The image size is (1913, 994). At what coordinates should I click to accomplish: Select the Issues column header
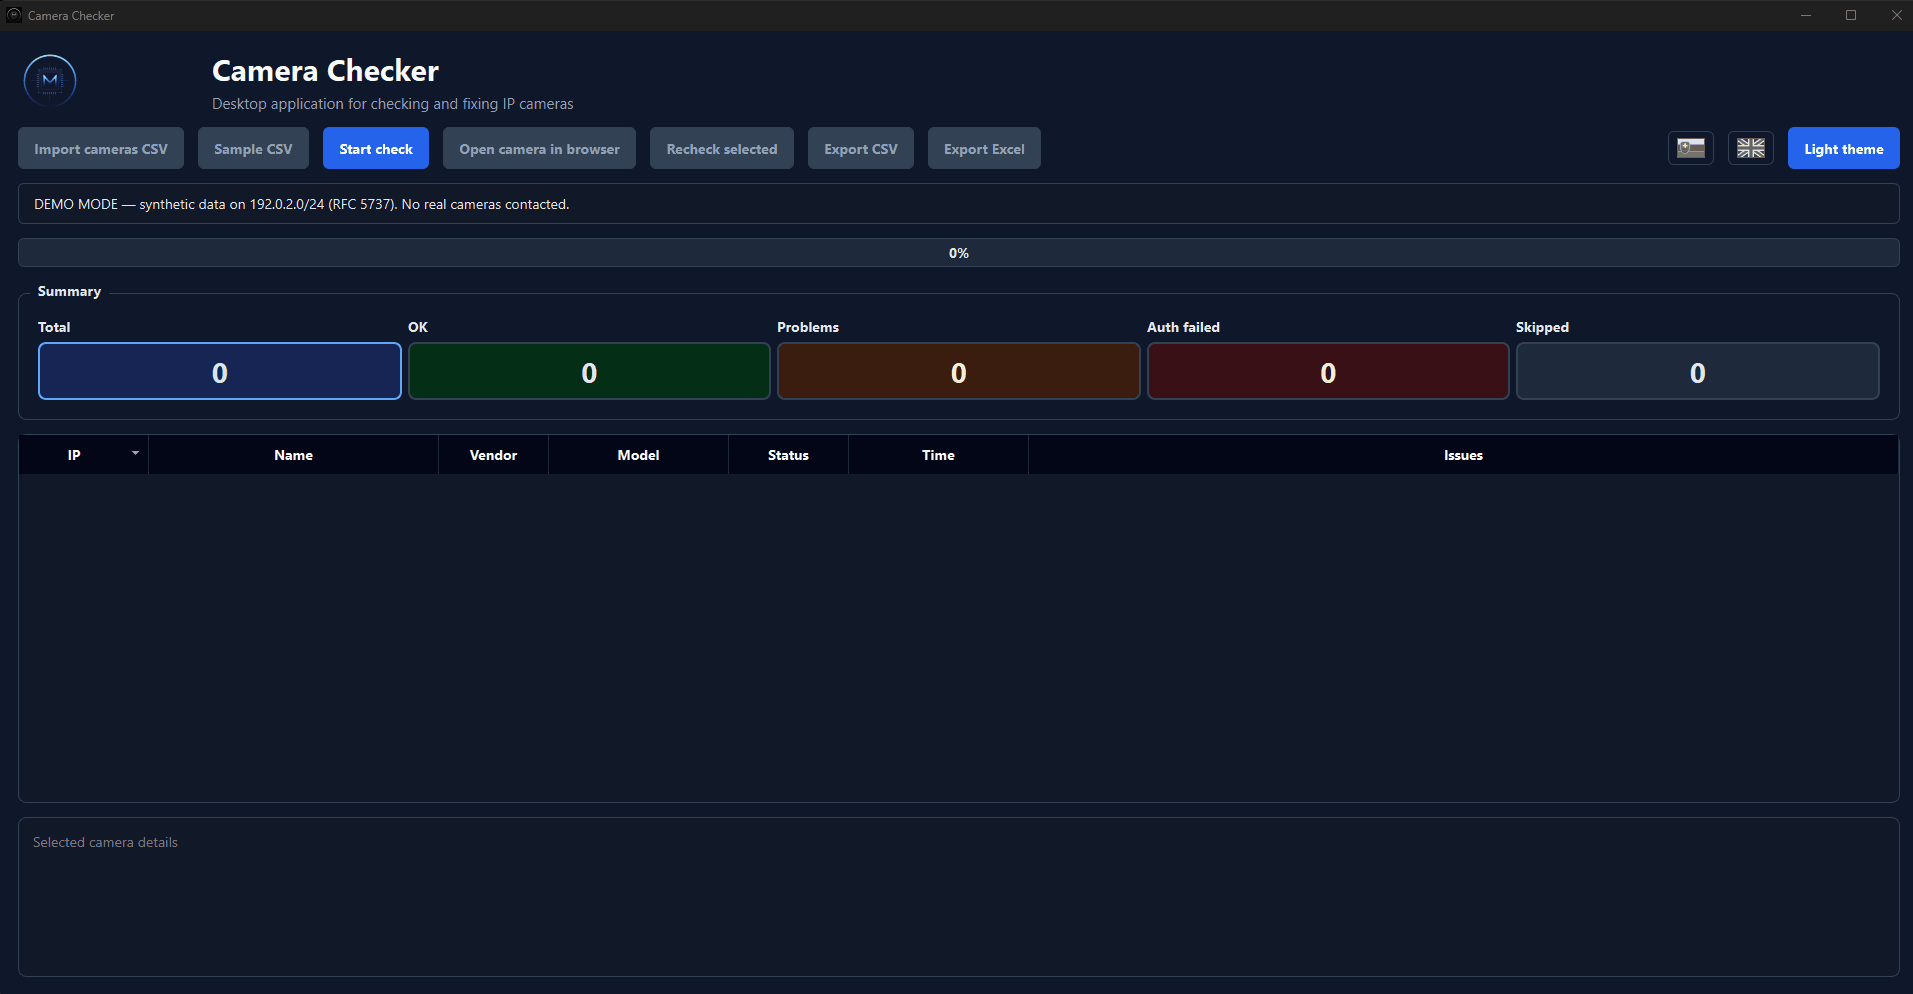[1463, 455]
